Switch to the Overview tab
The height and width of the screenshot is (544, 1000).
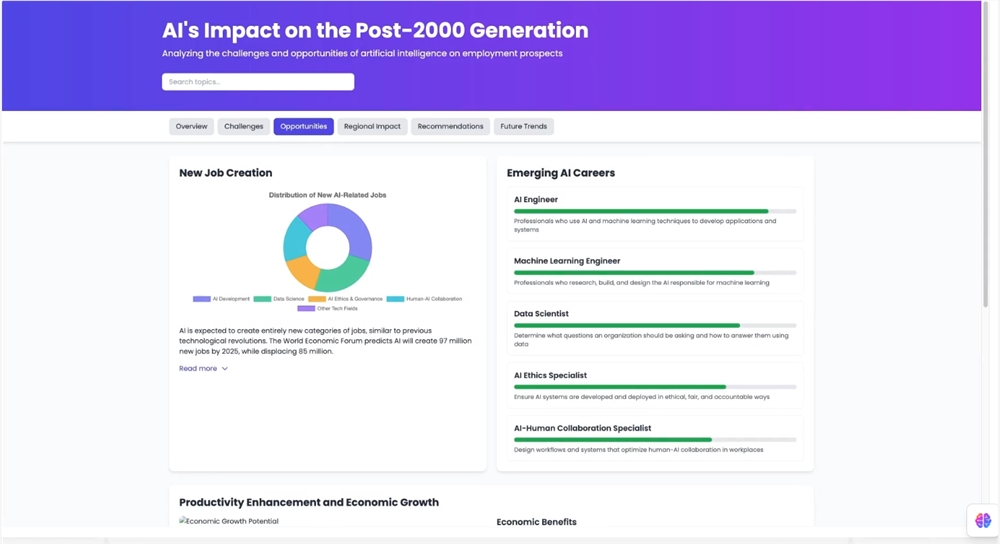191,127
